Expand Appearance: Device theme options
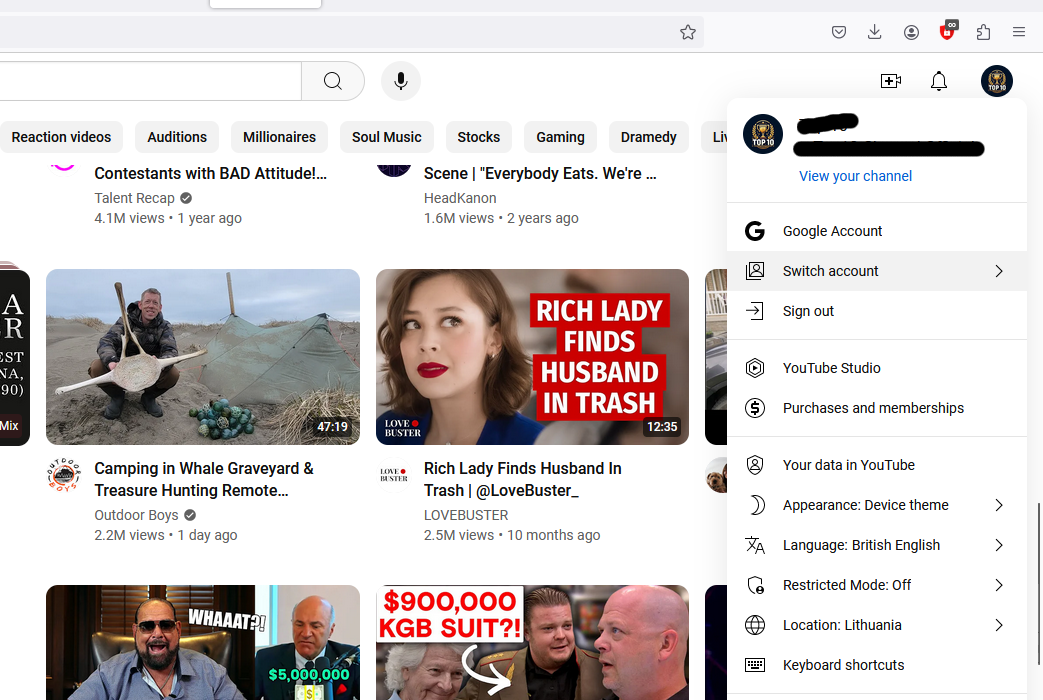The width and height of the screenshot is (1043, 700). [x=877, y=505]
